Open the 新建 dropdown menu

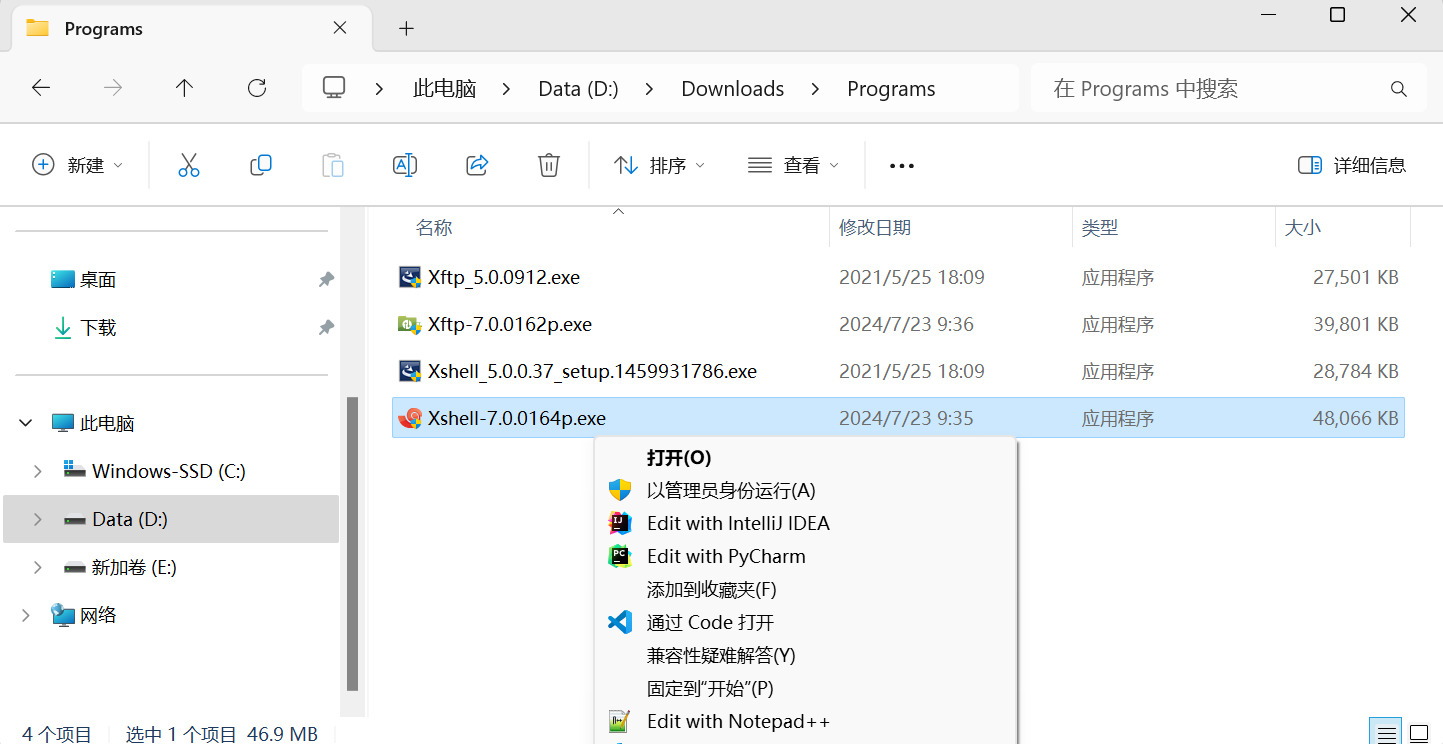[x=78, y=165]
